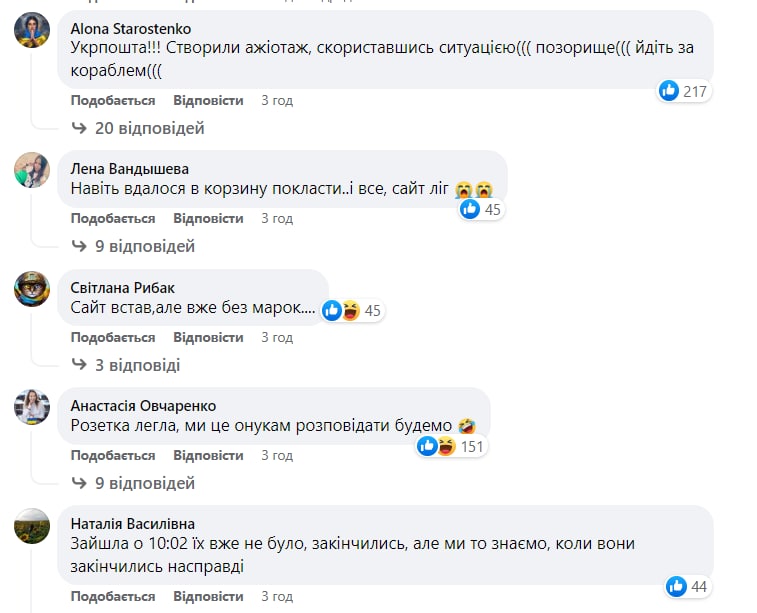This screenshot has height=613, width=757.
Task: Reply to Лена Вандышева's comment via Відповісти
Action: click(x=208, y=218)
